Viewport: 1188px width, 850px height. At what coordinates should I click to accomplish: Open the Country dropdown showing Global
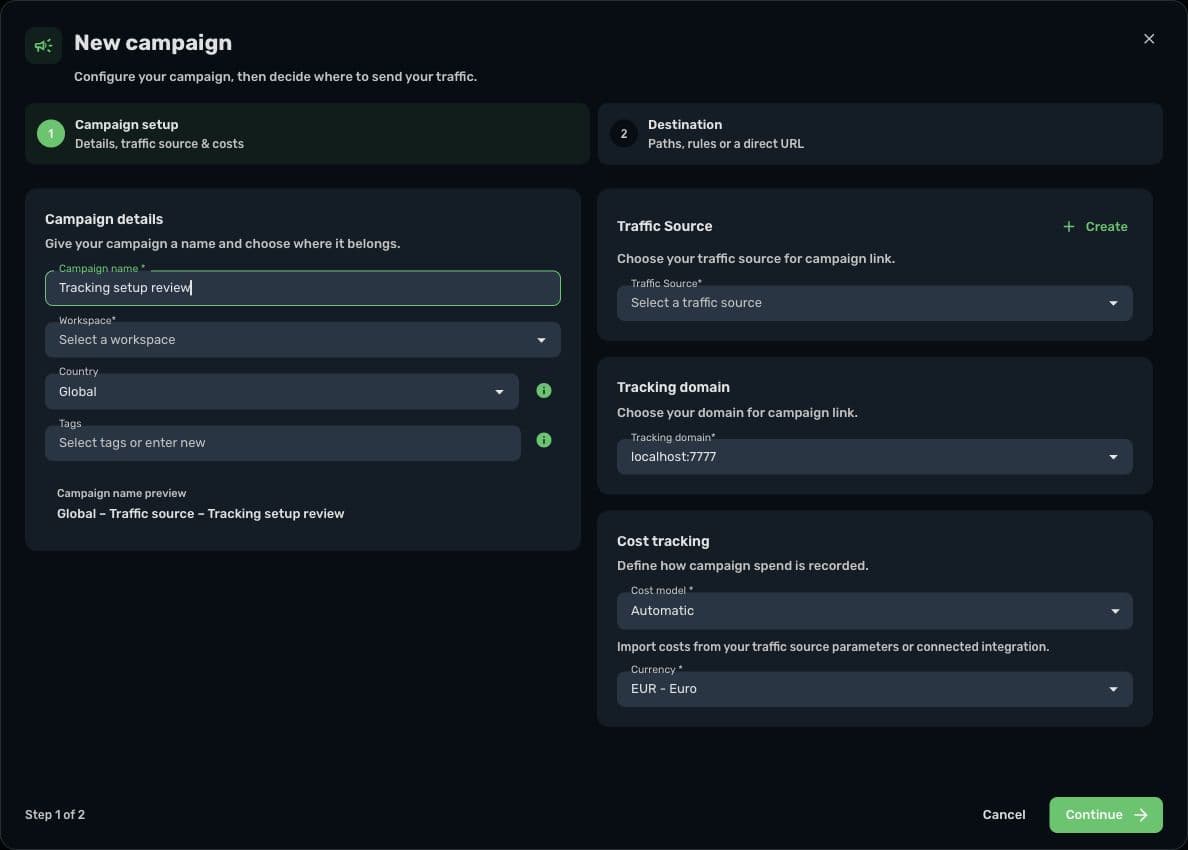(x=282, y=392)
